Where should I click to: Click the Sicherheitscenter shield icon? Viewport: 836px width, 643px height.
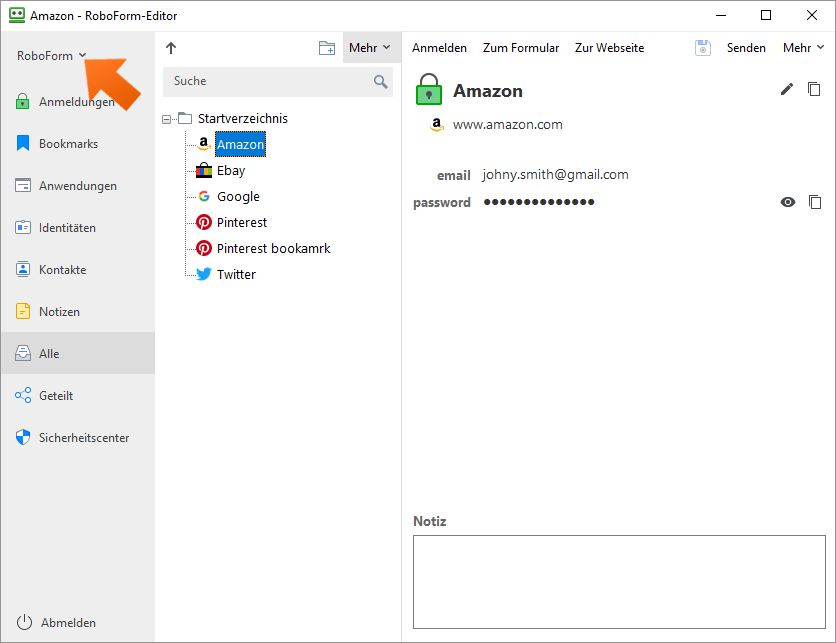(23, 437)
